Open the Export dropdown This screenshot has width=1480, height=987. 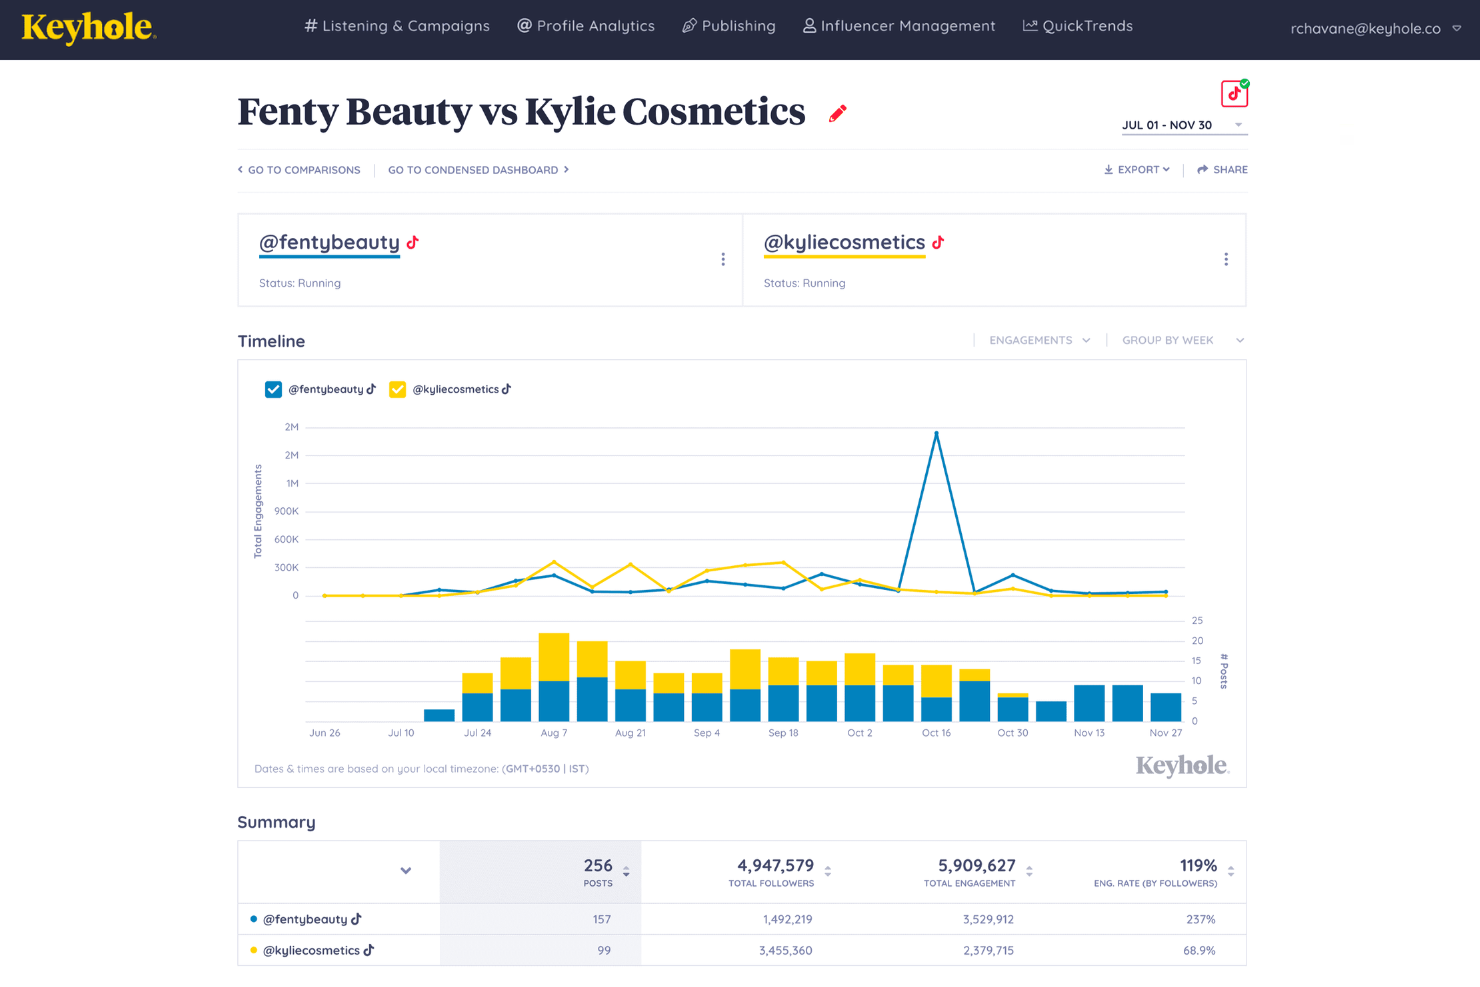(x=1137, y=170)
